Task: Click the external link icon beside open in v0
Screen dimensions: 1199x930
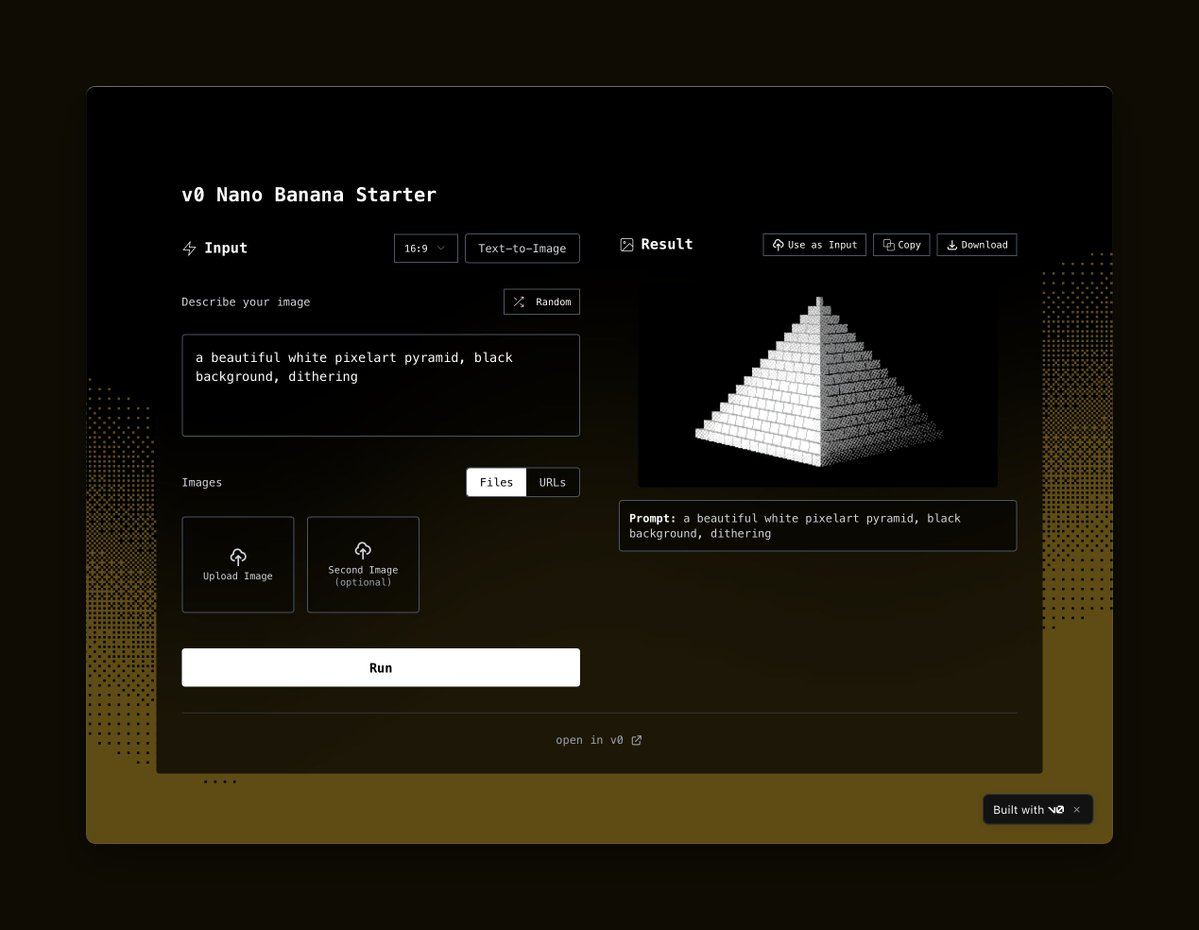Action: click(637, 740)
